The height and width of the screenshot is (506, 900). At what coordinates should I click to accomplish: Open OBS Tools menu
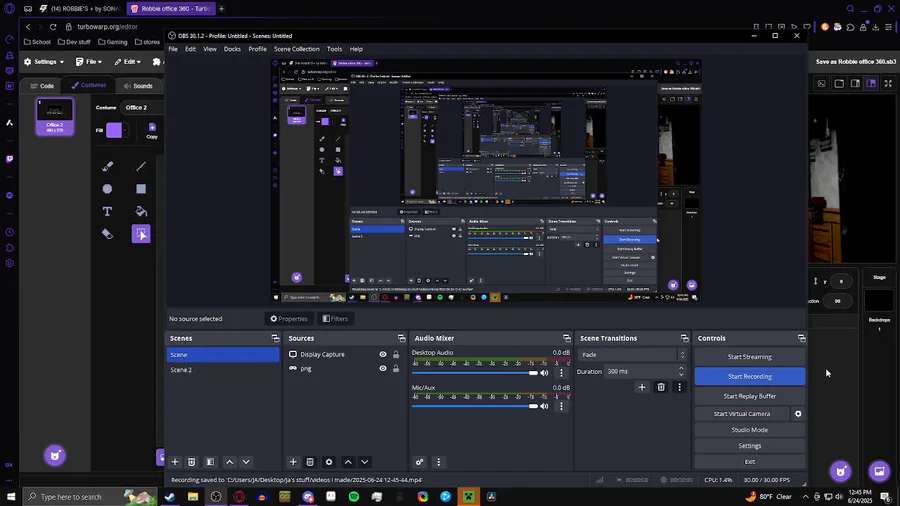point(334,49)
